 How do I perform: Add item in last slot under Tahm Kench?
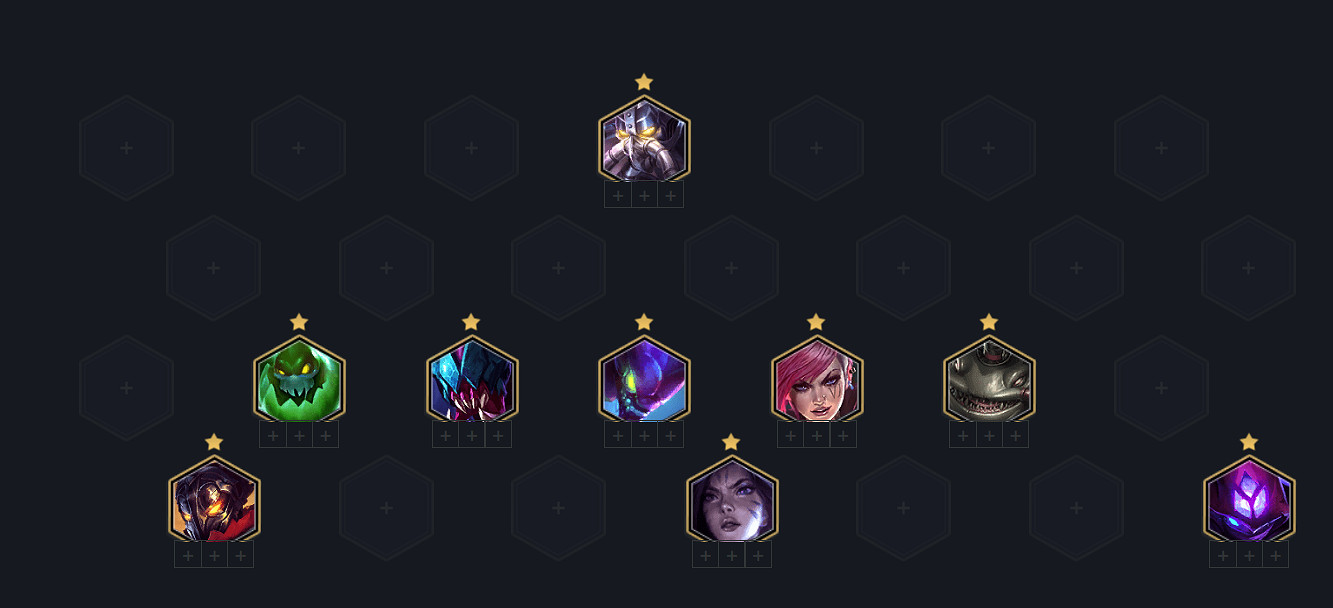coord(1015,435)
